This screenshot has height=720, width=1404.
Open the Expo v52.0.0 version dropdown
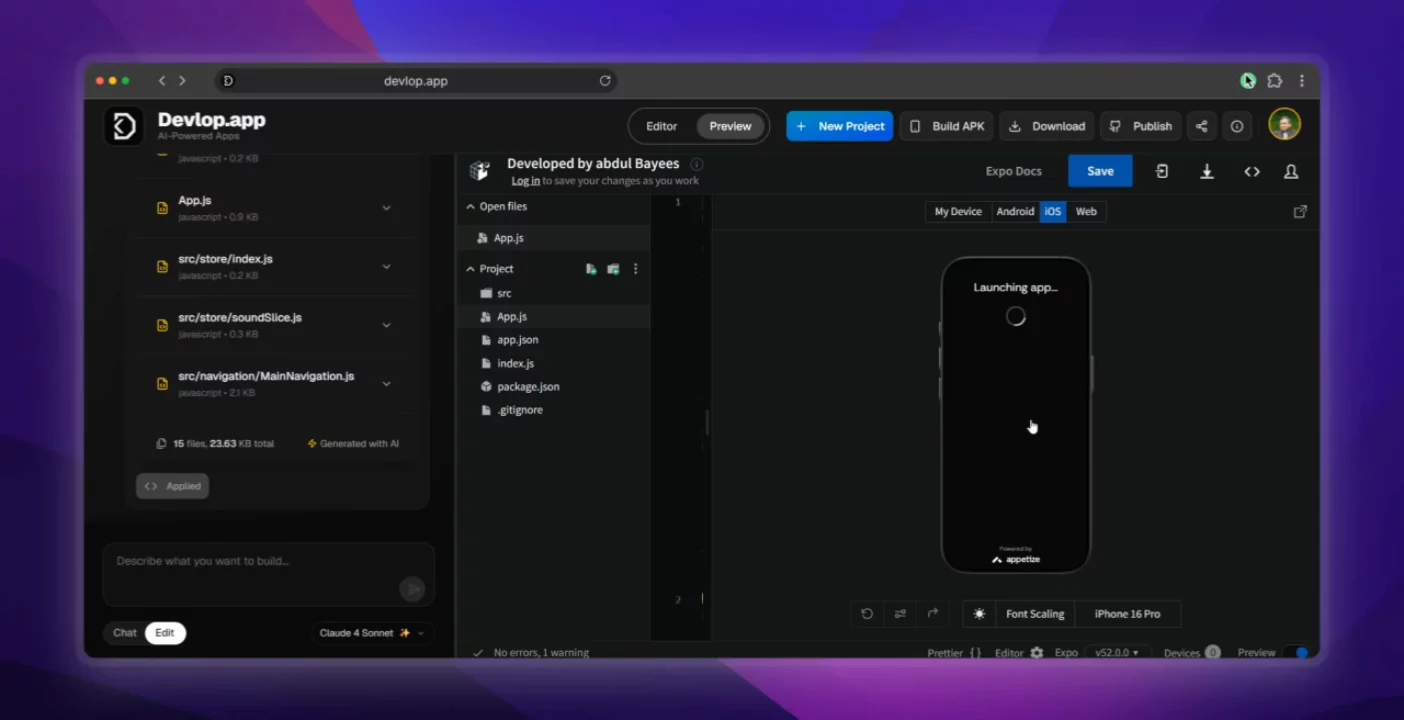1116,652
